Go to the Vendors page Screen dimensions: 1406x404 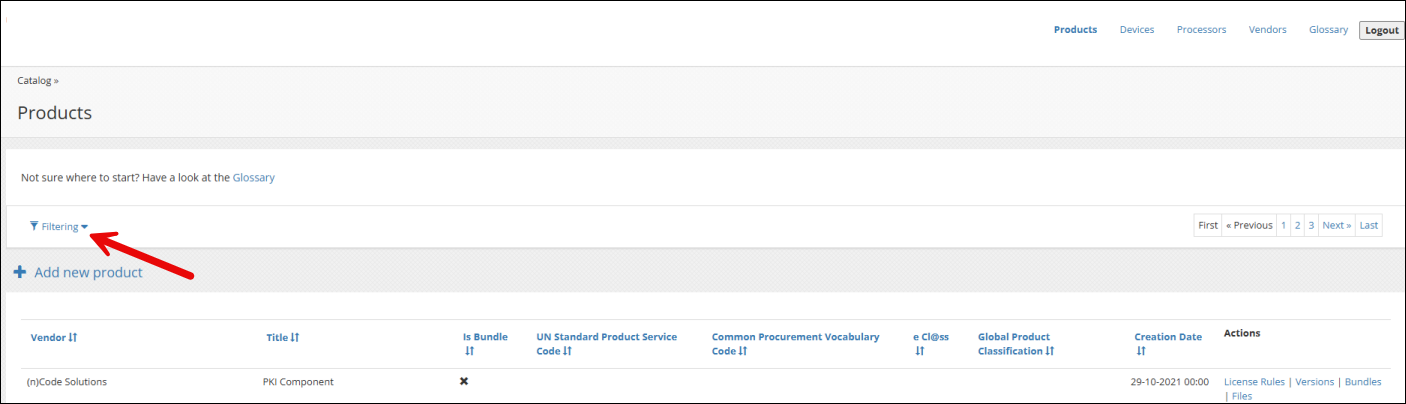pos(1268,30)
